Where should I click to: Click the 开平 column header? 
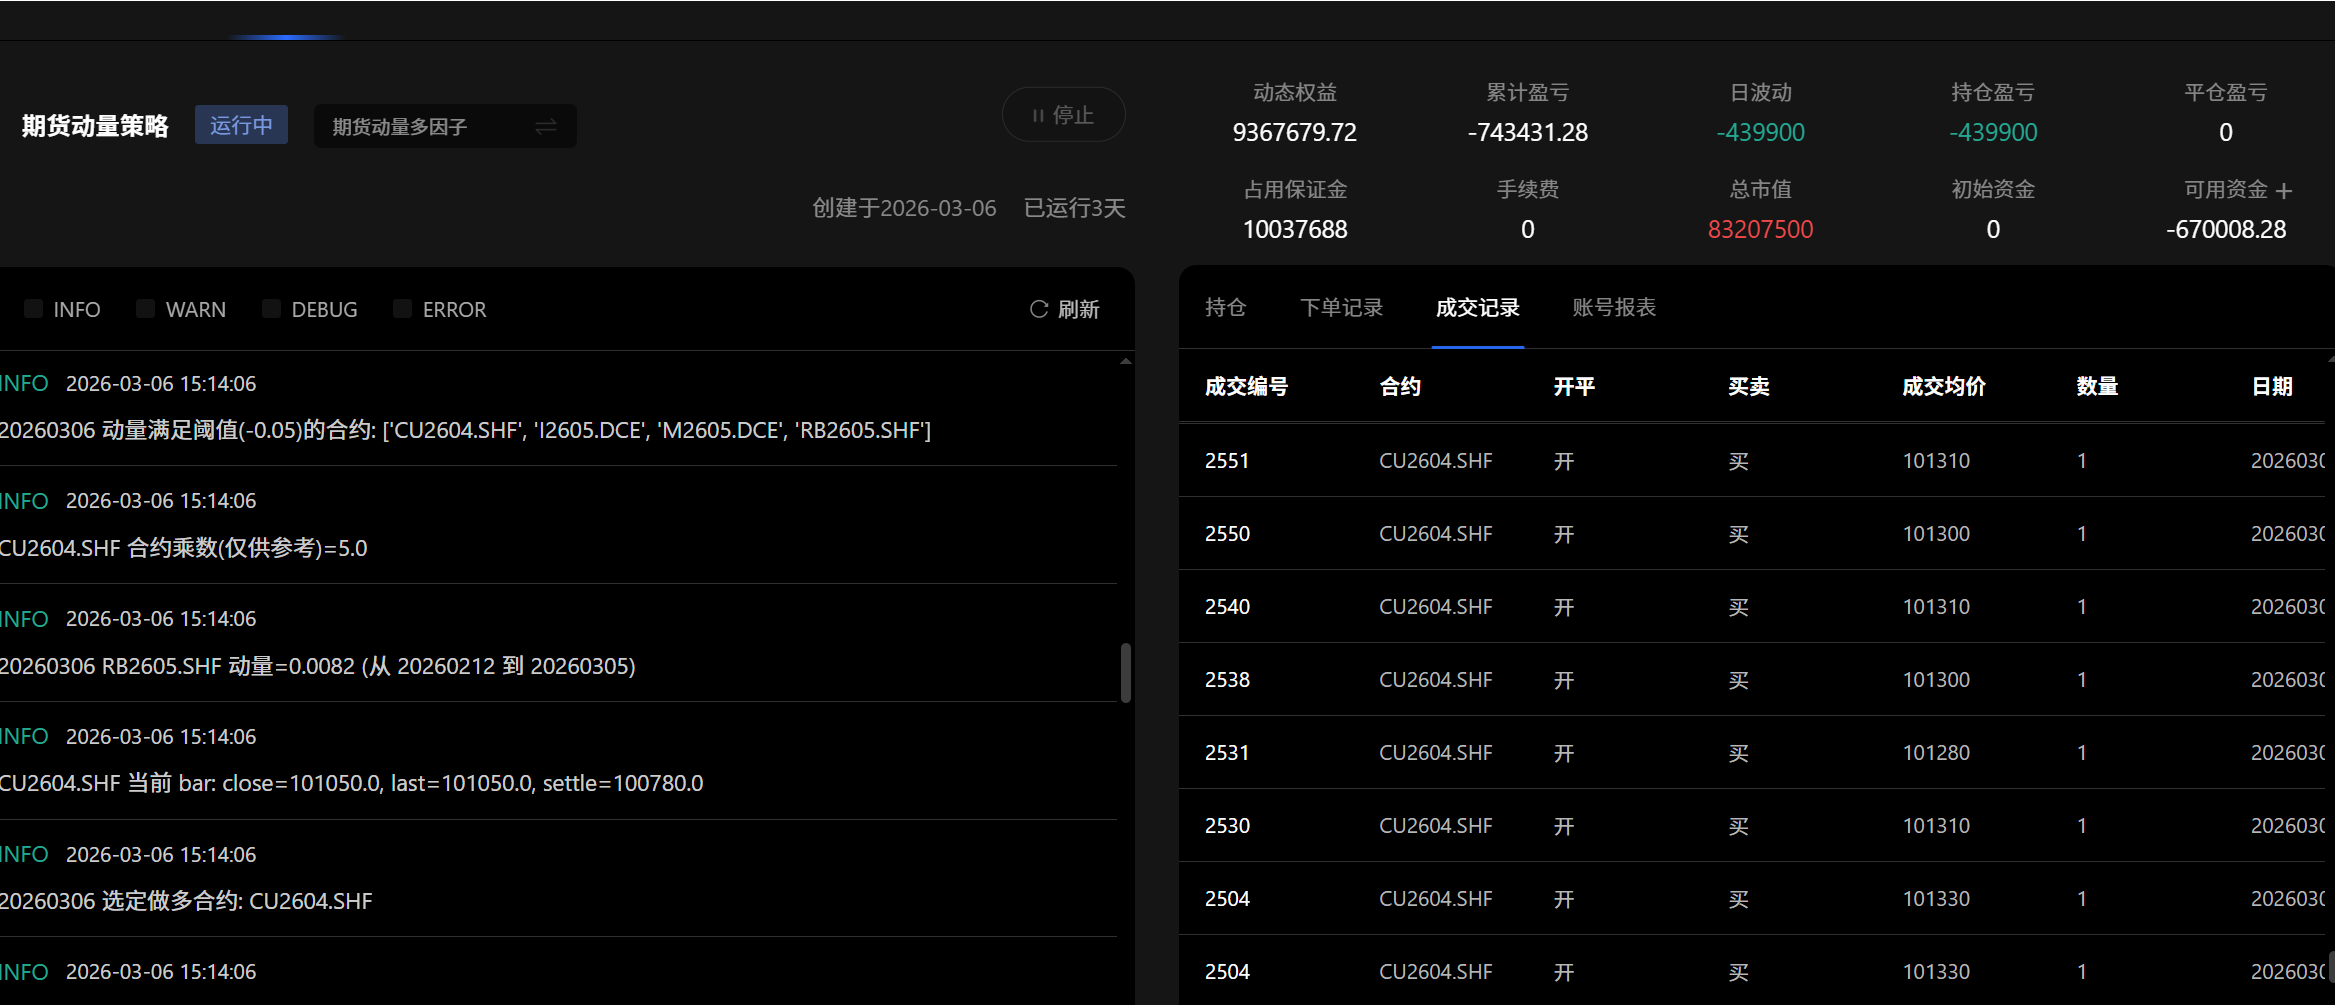pyautogui.click(x=1574, y=386)
